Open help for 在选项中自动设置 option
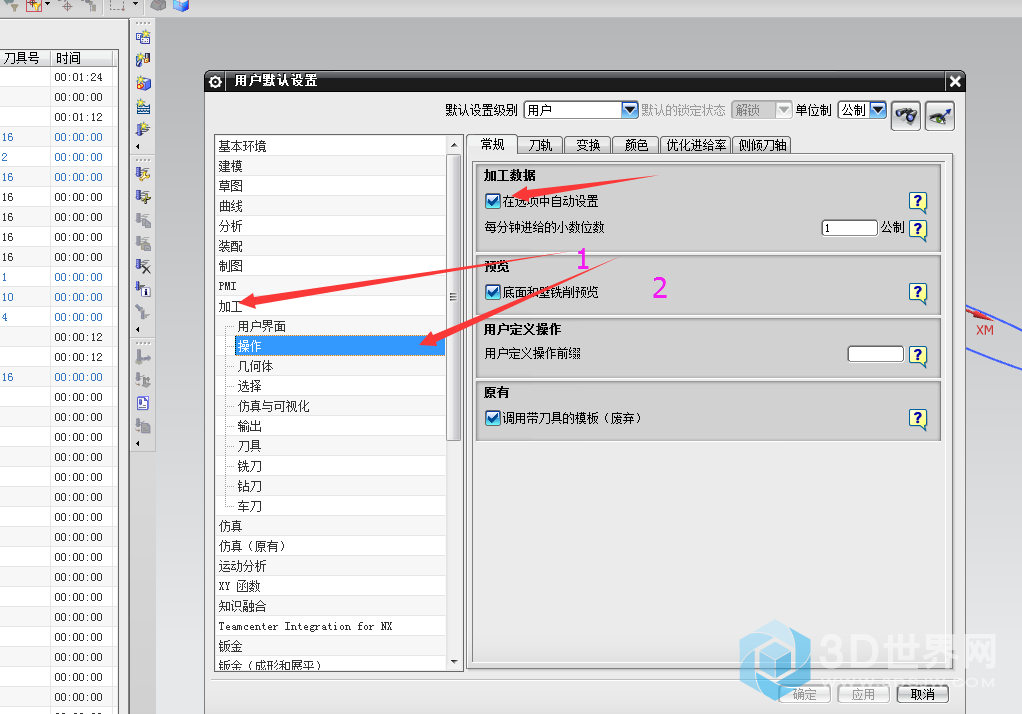 point(918,201)
